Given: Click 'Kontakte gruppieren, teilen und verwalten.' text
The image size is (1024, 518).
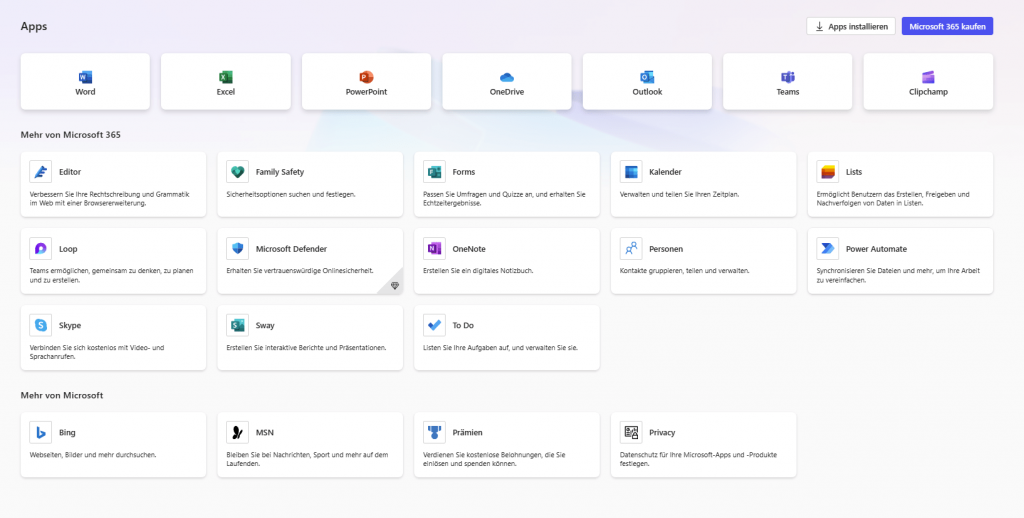Looking at the screenshot, I should [x=684, y=270].
